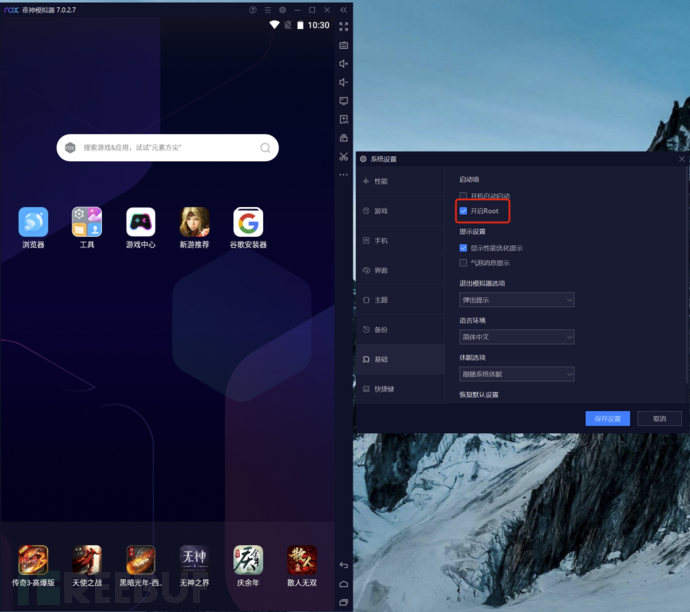
Task: Click the 语言环境 label
Action: (473, 320)
